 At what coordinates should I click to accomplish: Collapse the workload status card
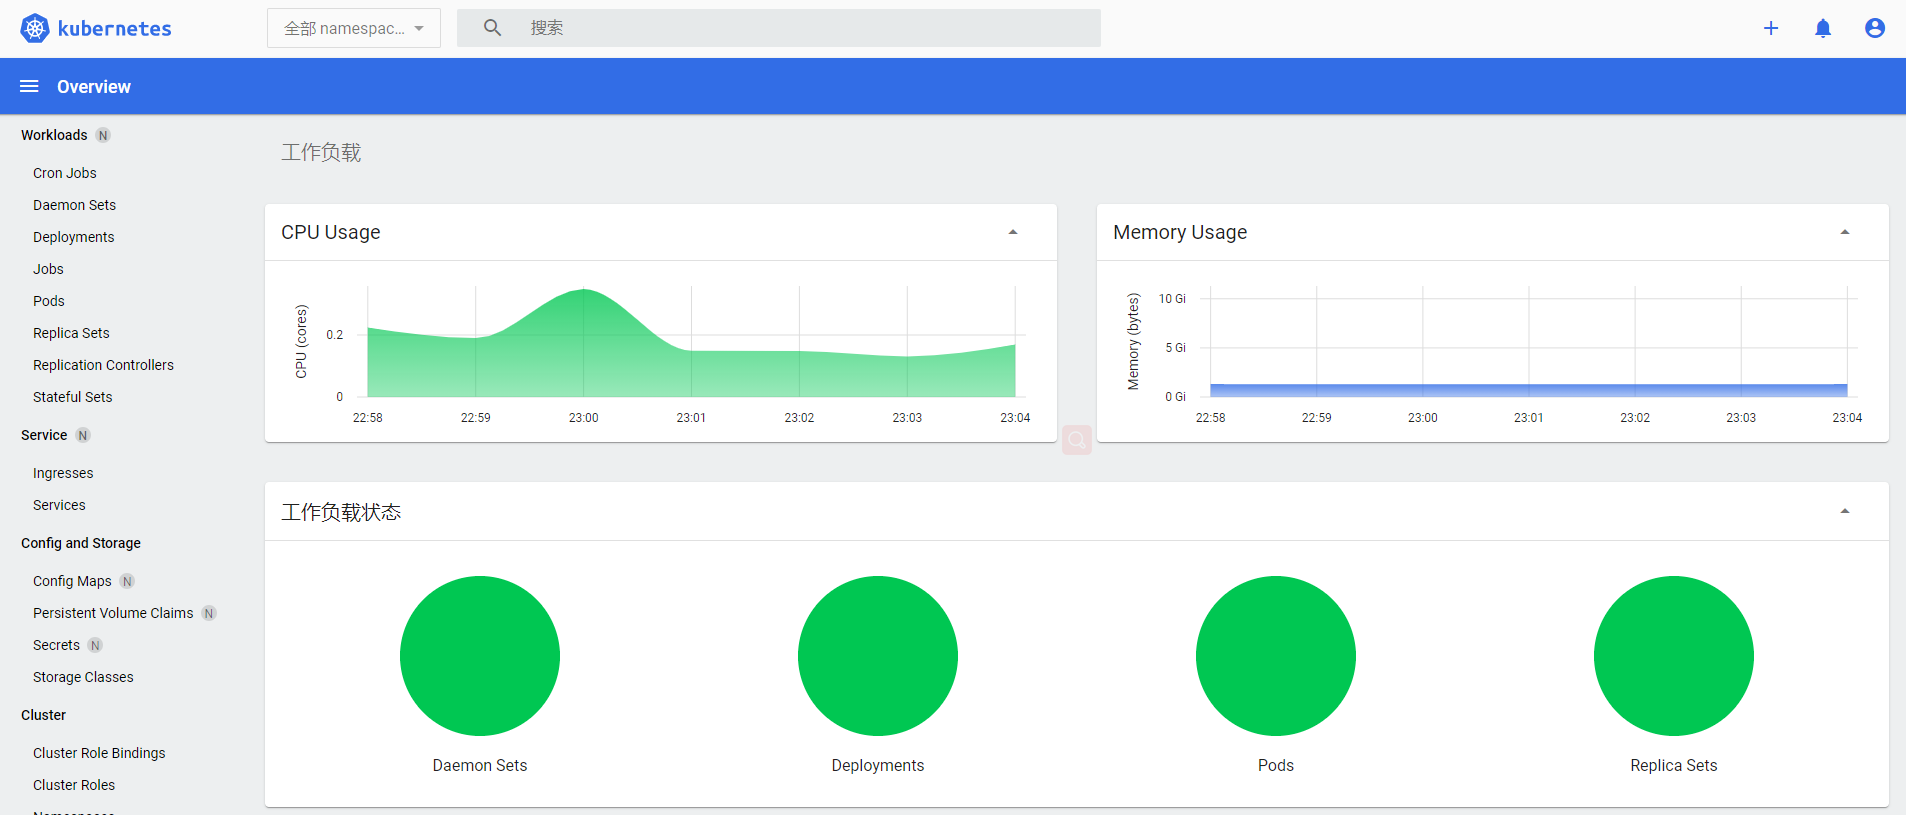coord(1845,511)
